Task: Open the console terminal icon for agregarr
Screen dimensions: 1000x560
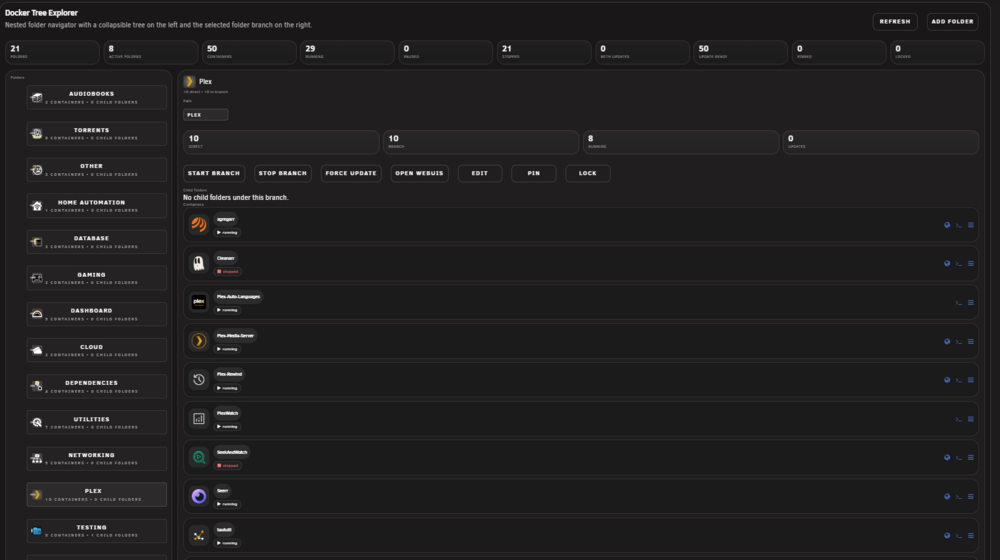Action: 959,225
